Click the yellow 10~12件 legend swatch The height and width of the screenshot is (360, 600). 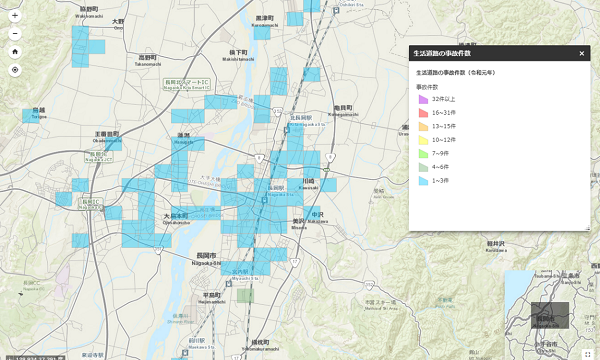coord(423,140)
